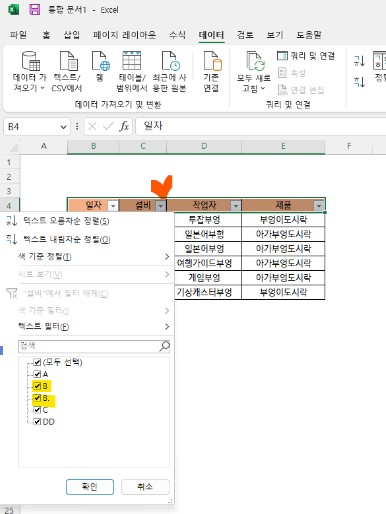Click the 취소 button
Viewport: 386px width, 514px height.
pos(145,487)
